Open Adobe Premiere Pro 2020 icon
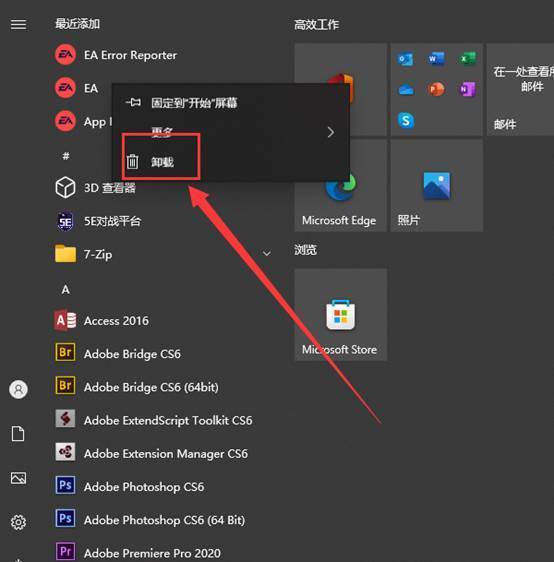The width and height of the screenshot is (554, 562). [65, 551]
